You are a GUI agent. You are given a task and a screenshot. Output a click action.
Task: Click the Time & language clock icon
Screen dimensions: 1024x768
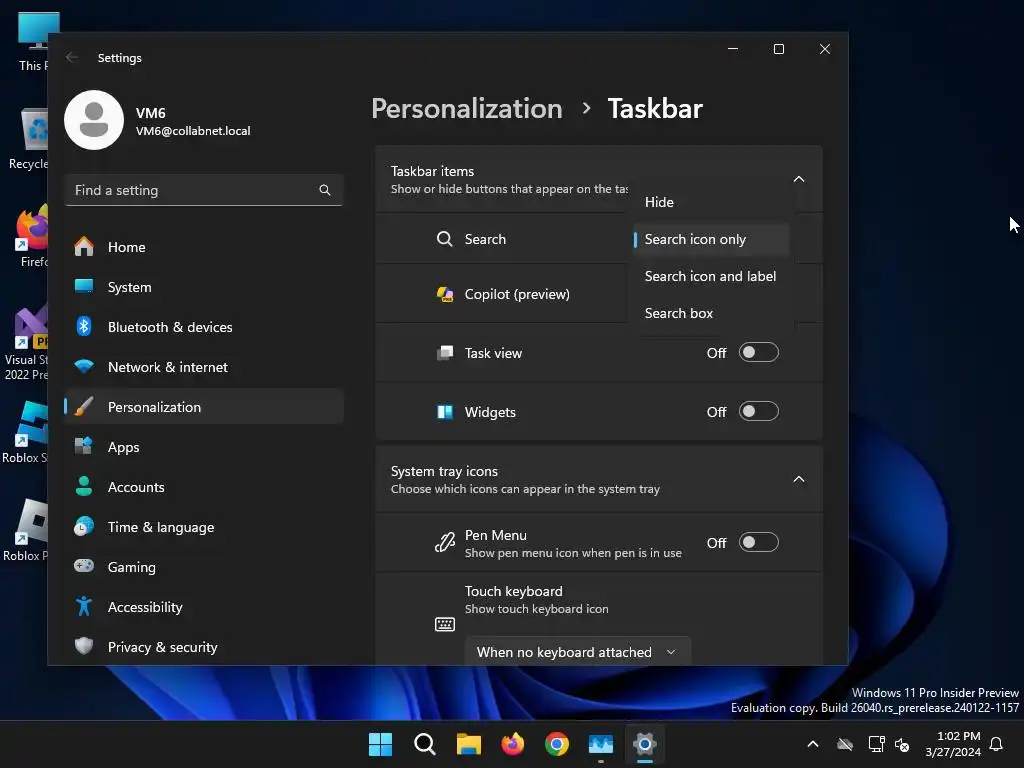coord(84,526)
